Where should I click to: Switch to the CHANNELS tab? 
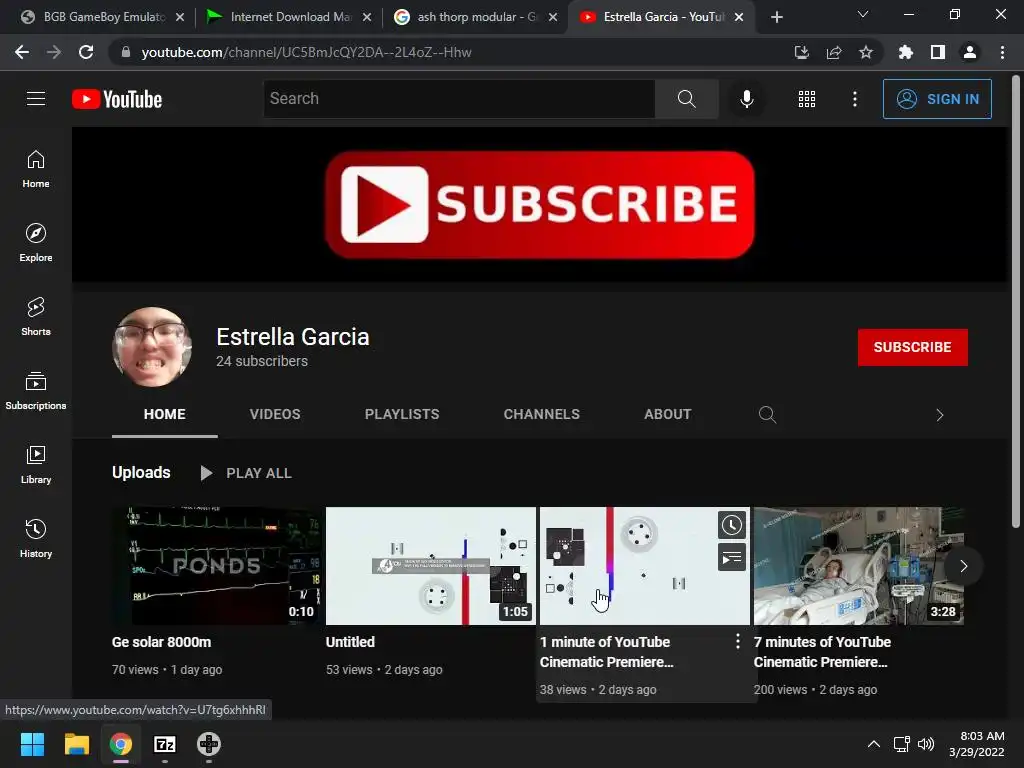pos(541,414)
